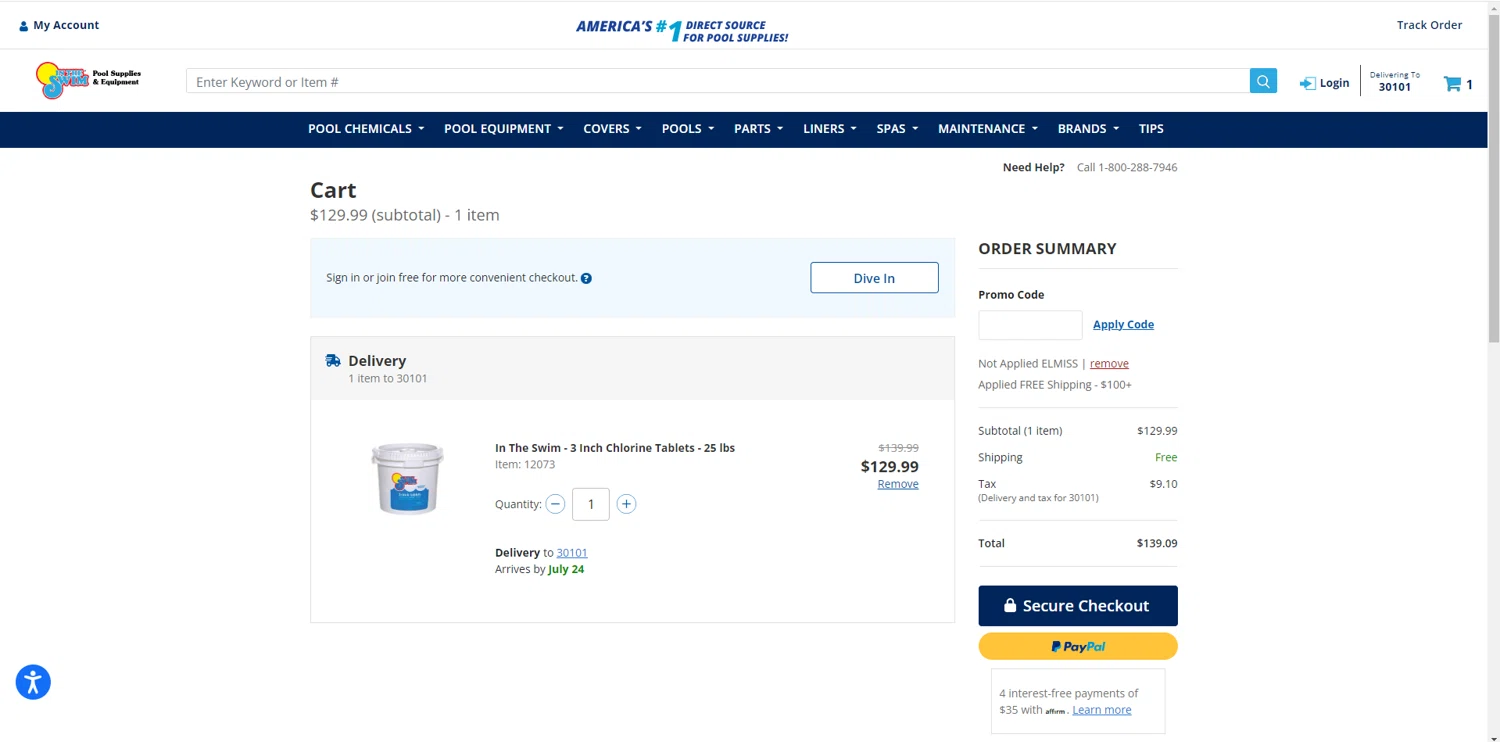Click the America's #1 Direct Source banner
The height and width of the screenshot is (742, 1500).
[682, 31]
